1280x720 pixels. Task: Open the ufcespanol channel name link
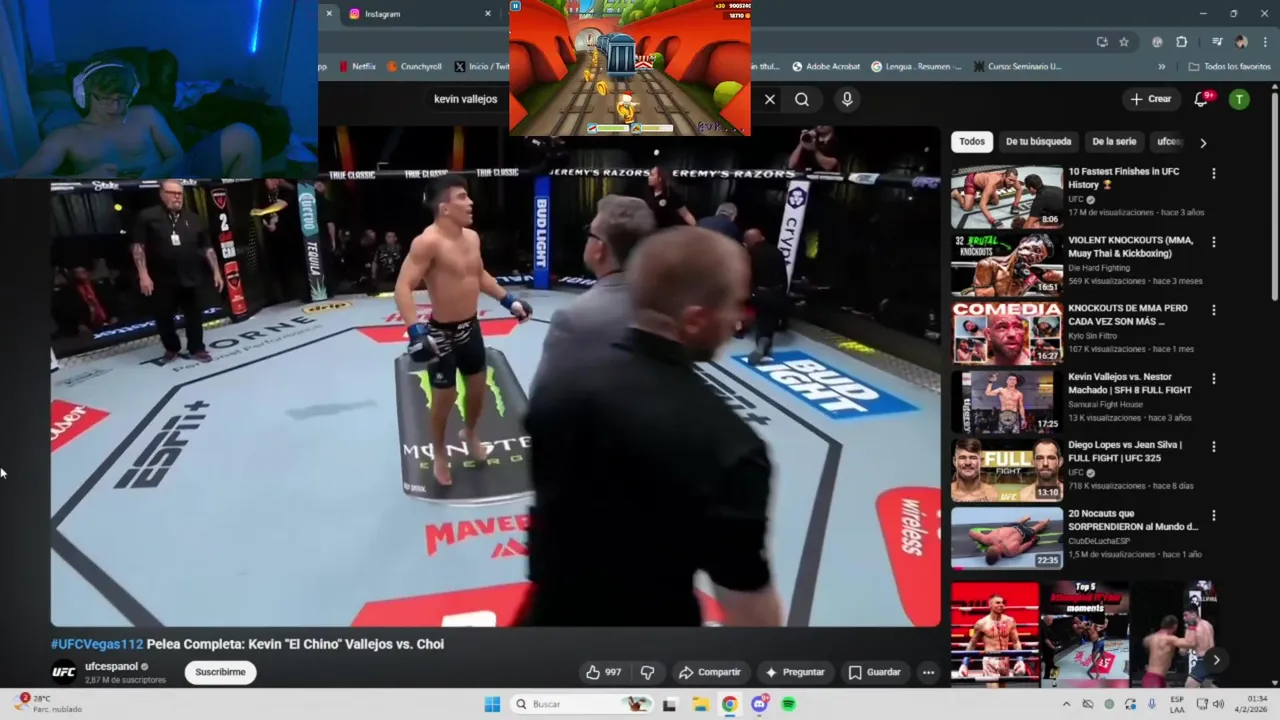tap(112, 666)
